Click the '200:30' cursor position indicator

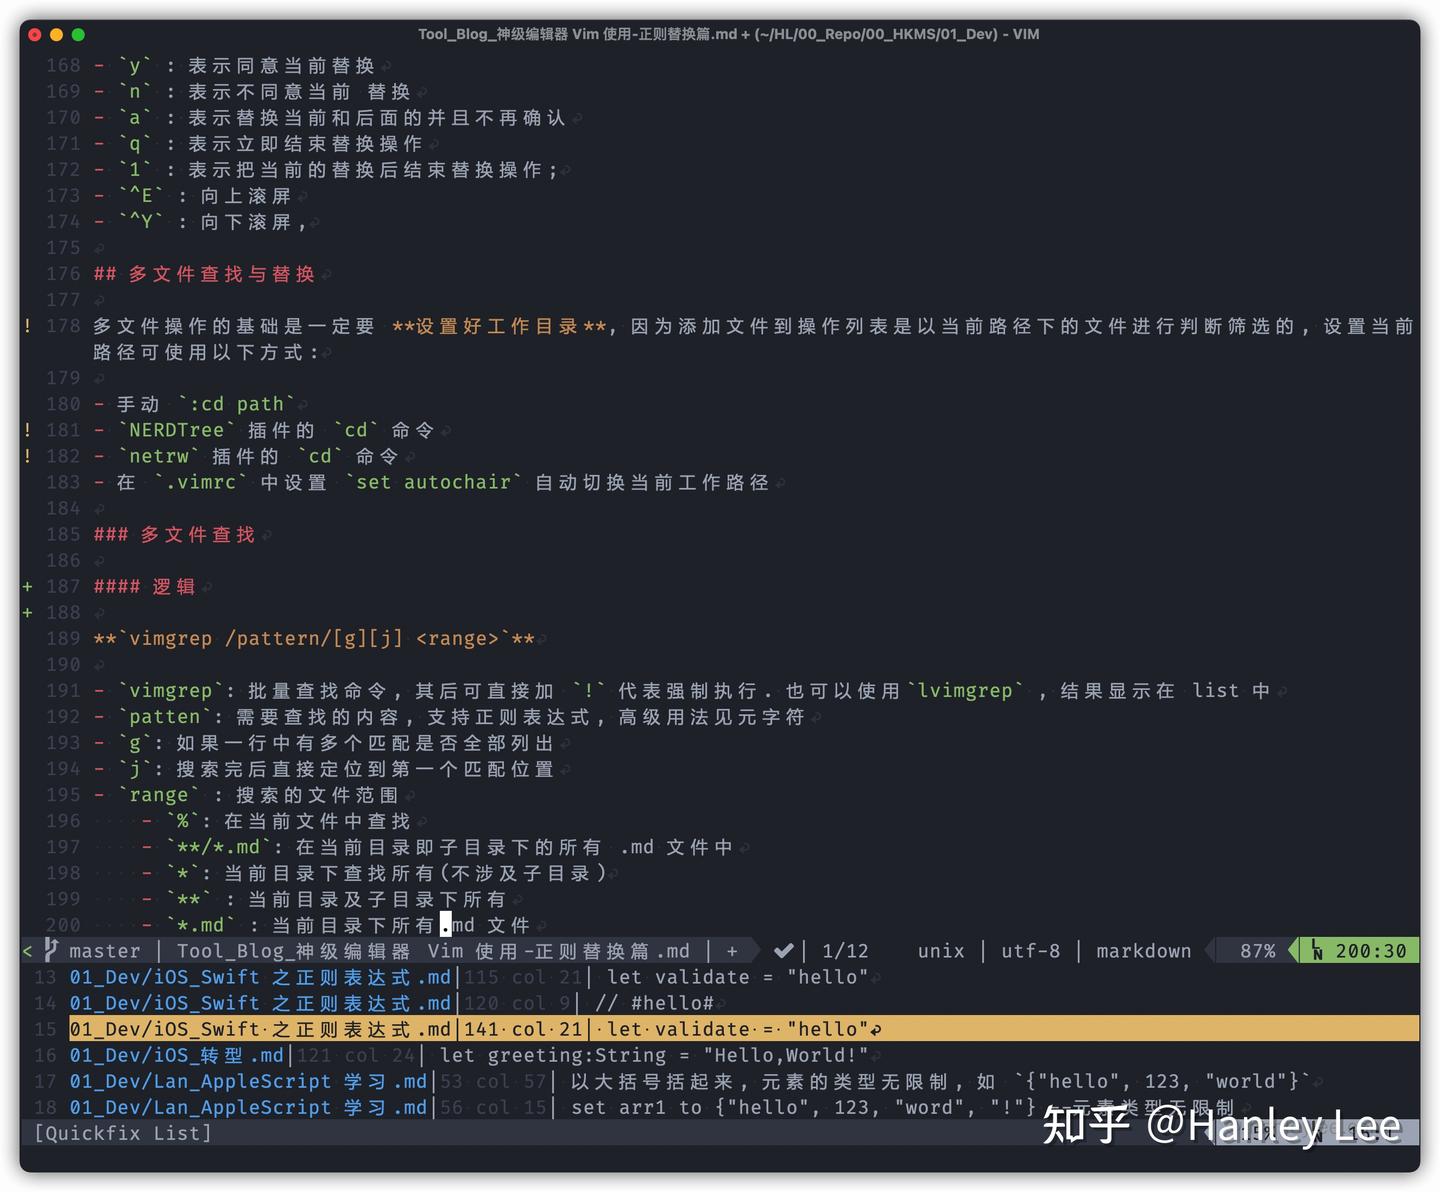pos(1370,950)
